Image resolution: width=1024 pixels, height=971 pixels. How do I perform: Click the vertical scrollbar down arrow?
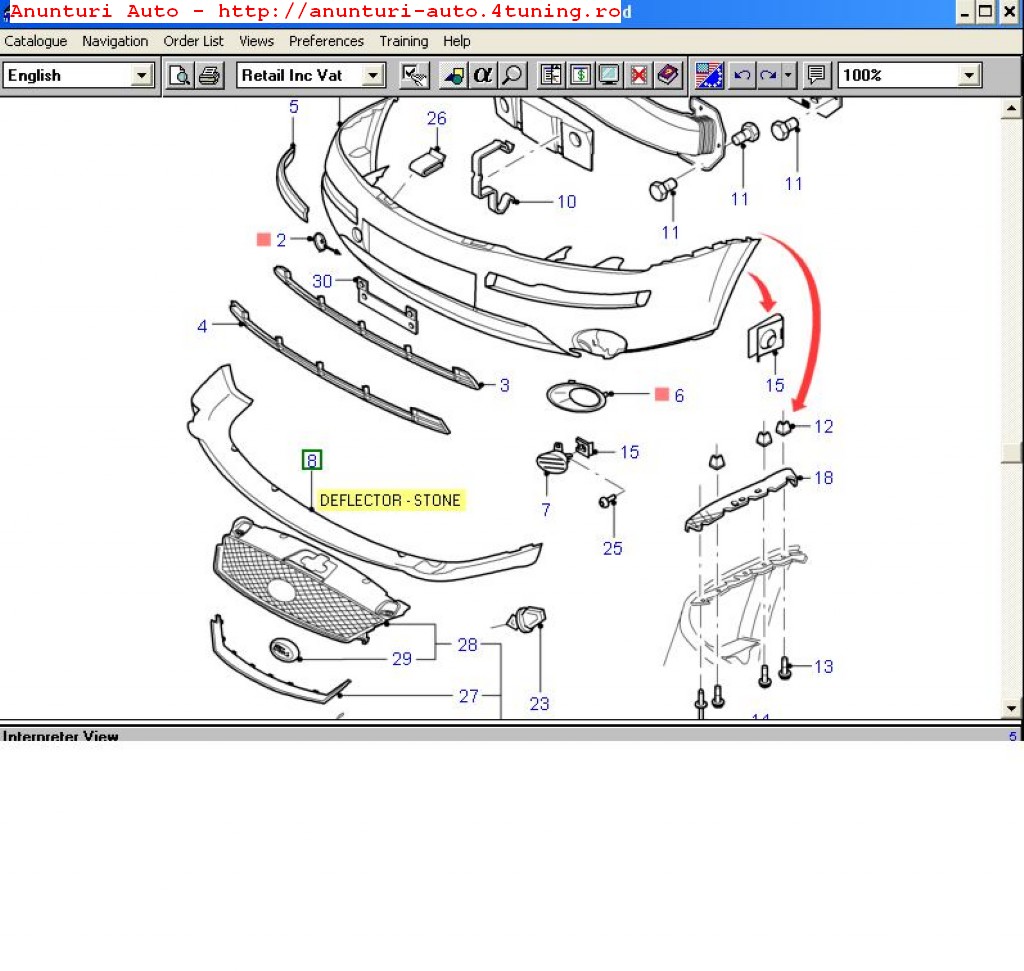tap(1011, 709)
